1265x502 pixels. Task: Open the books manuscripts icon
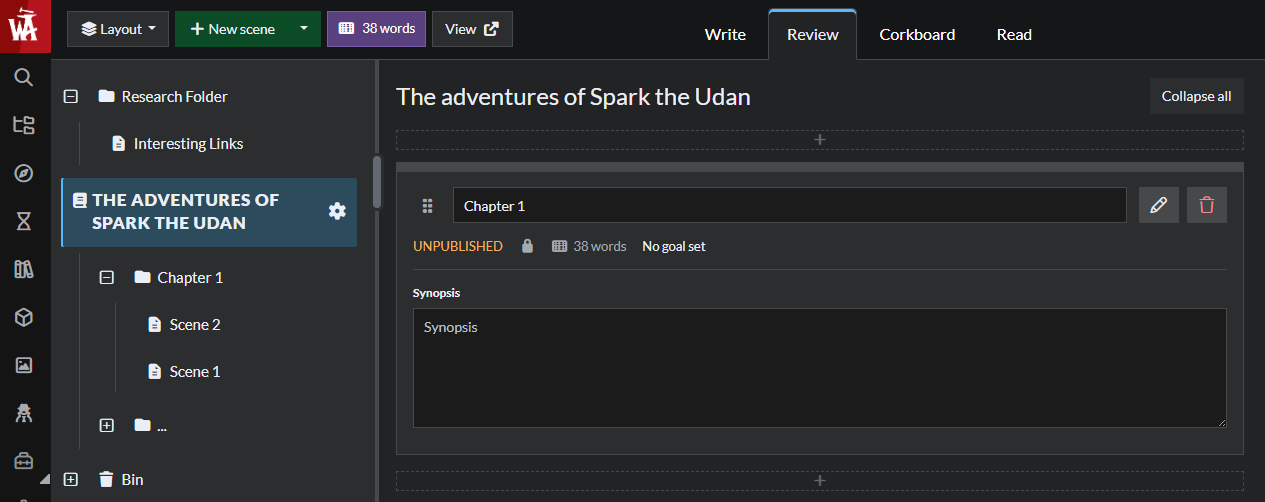click(24, 269)
